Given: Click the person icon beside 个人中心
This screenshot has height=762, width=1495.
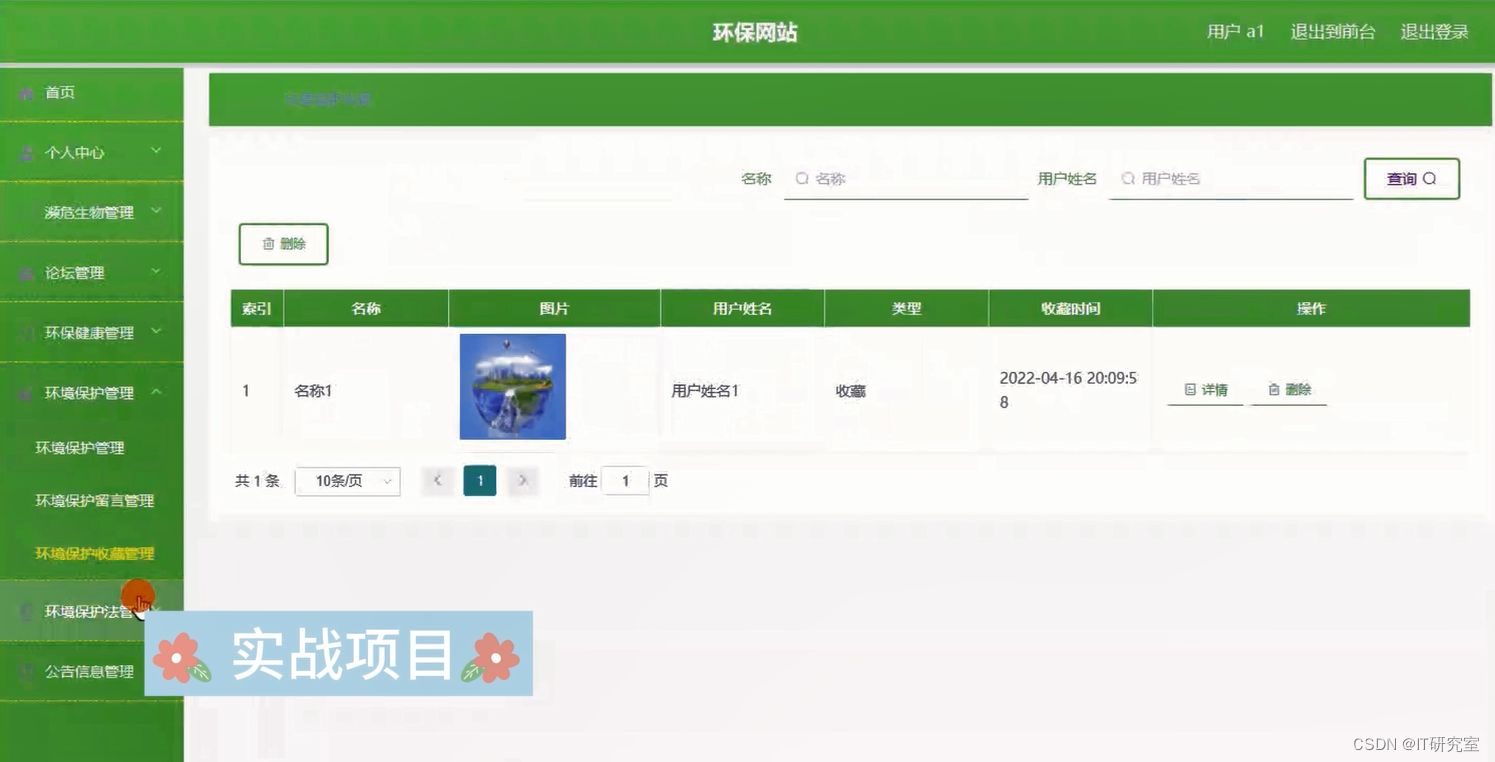Looking at the screenshot, I should point(27,153).
